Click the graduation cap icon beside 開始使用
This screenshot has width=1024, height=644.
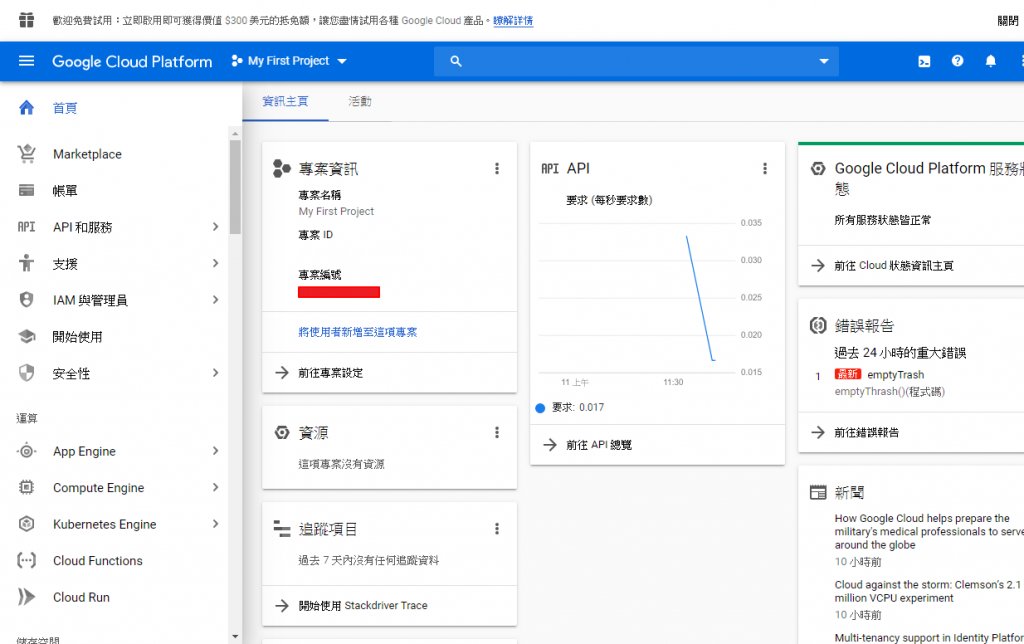(26, 336)
